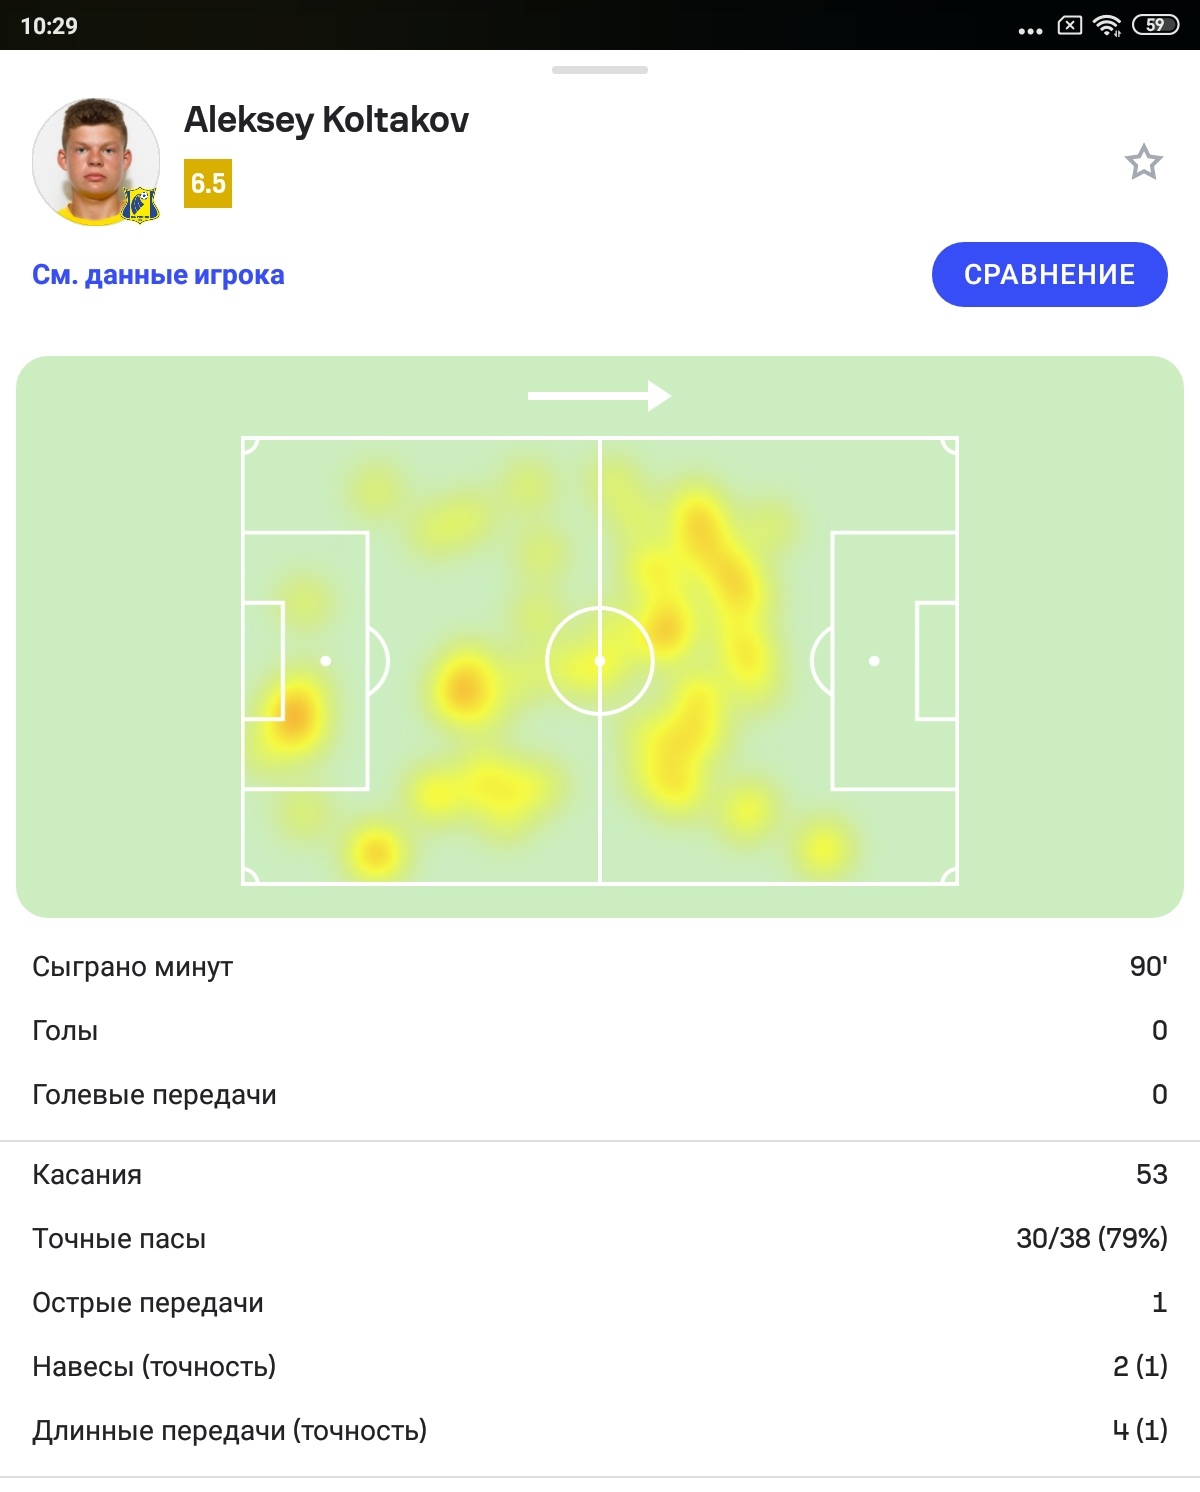Tap the Rostov club badge
Screen dimensions: 1200x1492
[x=140, y=205]
